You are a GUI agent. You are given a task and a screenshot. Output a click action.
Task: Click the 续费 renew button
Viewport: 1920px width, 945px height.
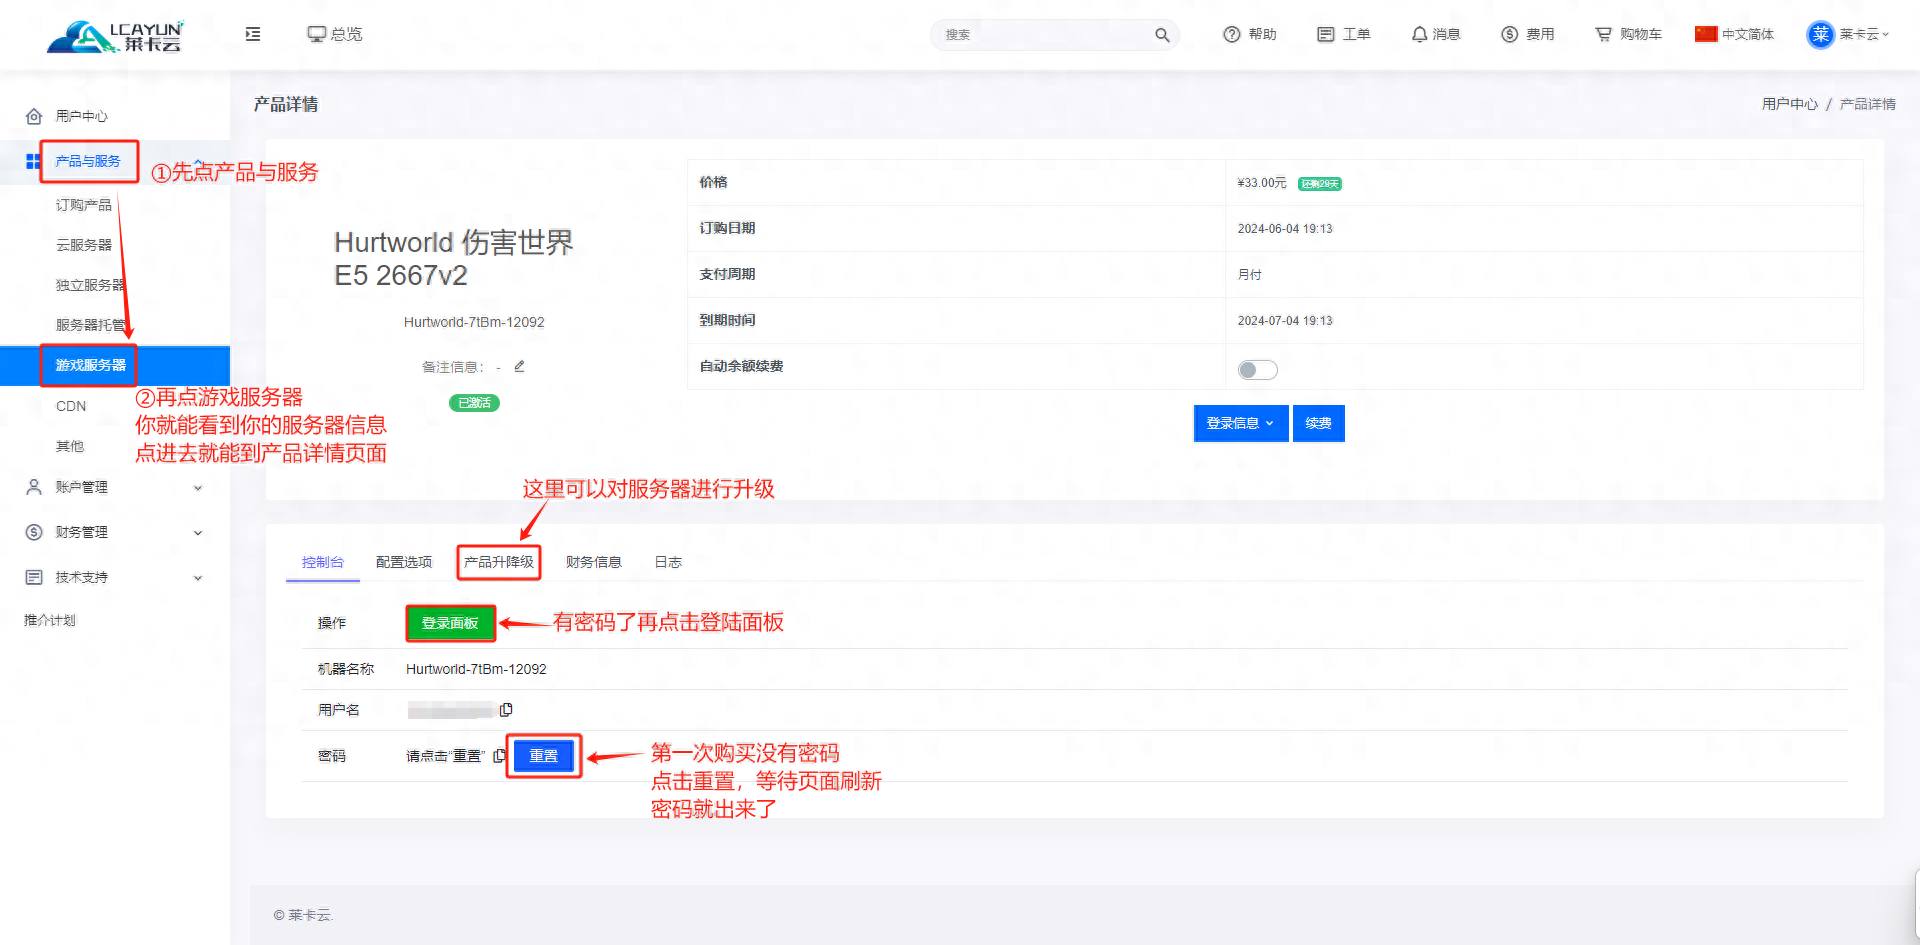(1319, 423)
